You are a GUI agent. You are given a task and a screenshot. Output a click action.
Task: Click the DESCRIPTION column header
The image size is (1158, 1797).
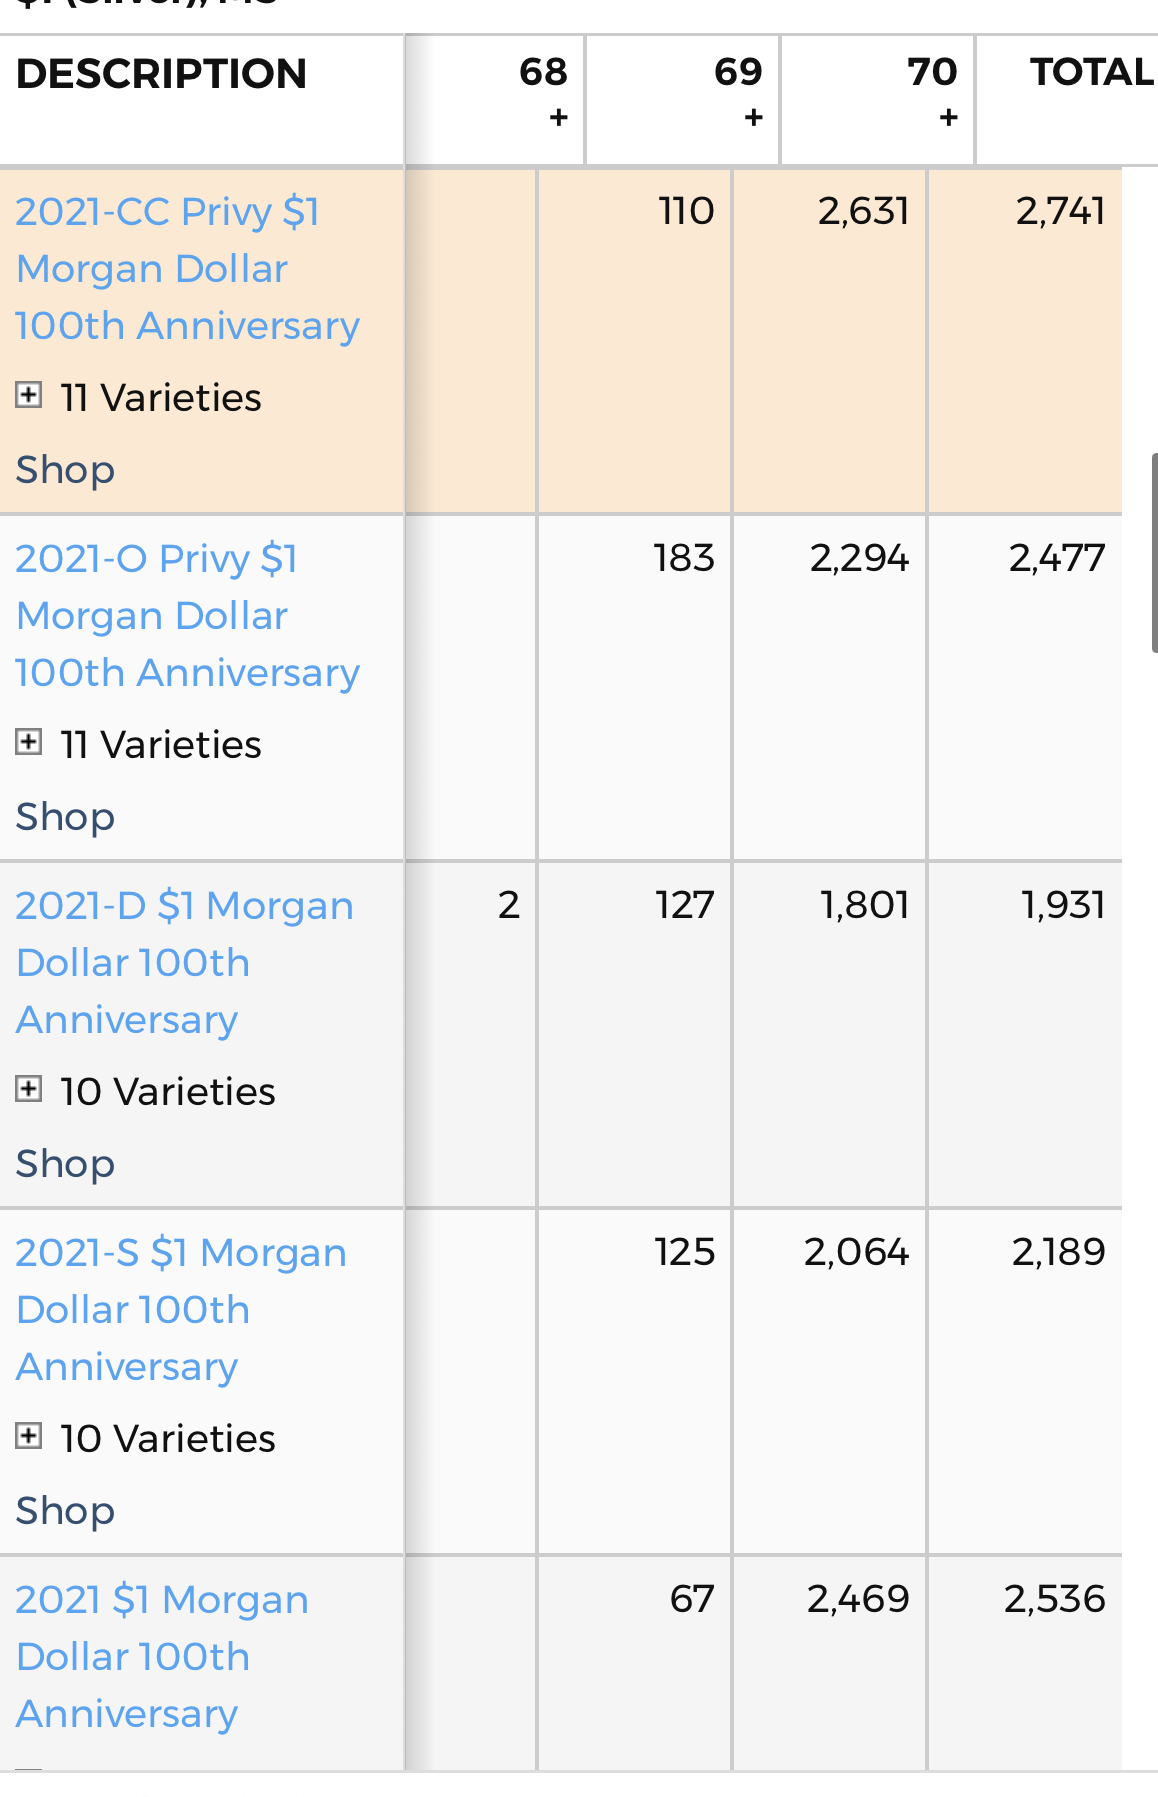pyautogui.click(x=161, y=74)
